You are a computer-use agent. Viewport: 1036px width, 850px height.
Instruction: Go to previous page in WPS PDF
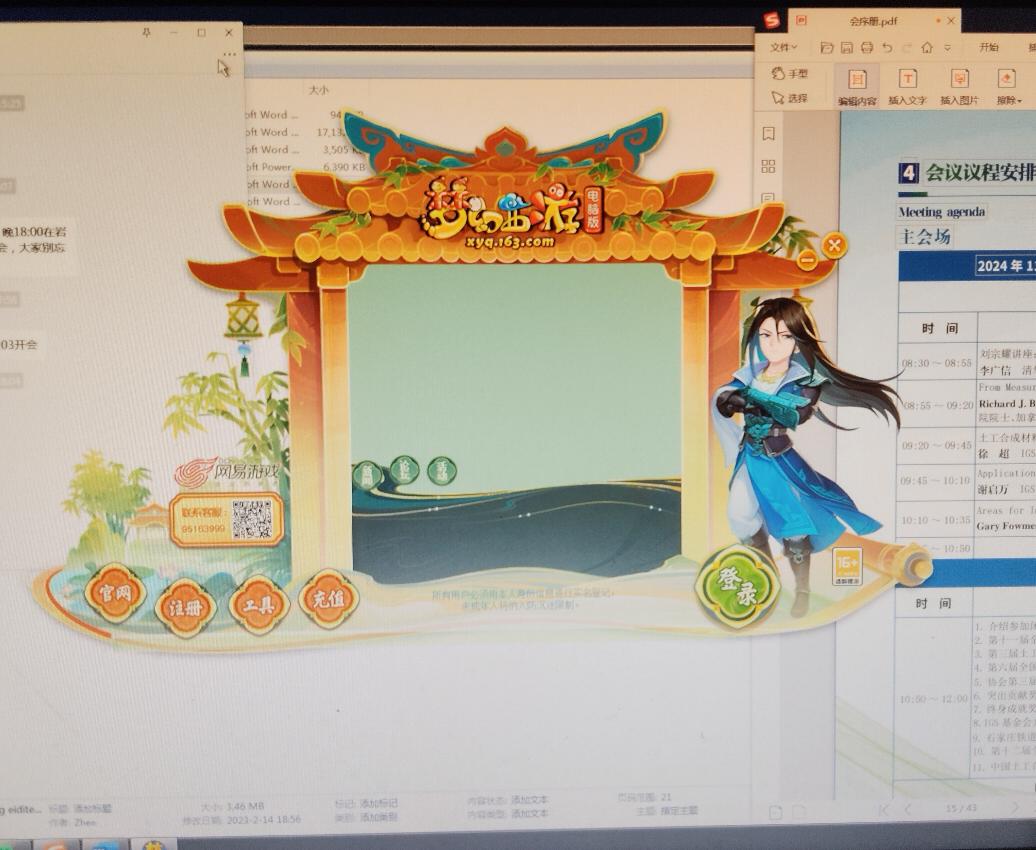(x=908, y=809)
